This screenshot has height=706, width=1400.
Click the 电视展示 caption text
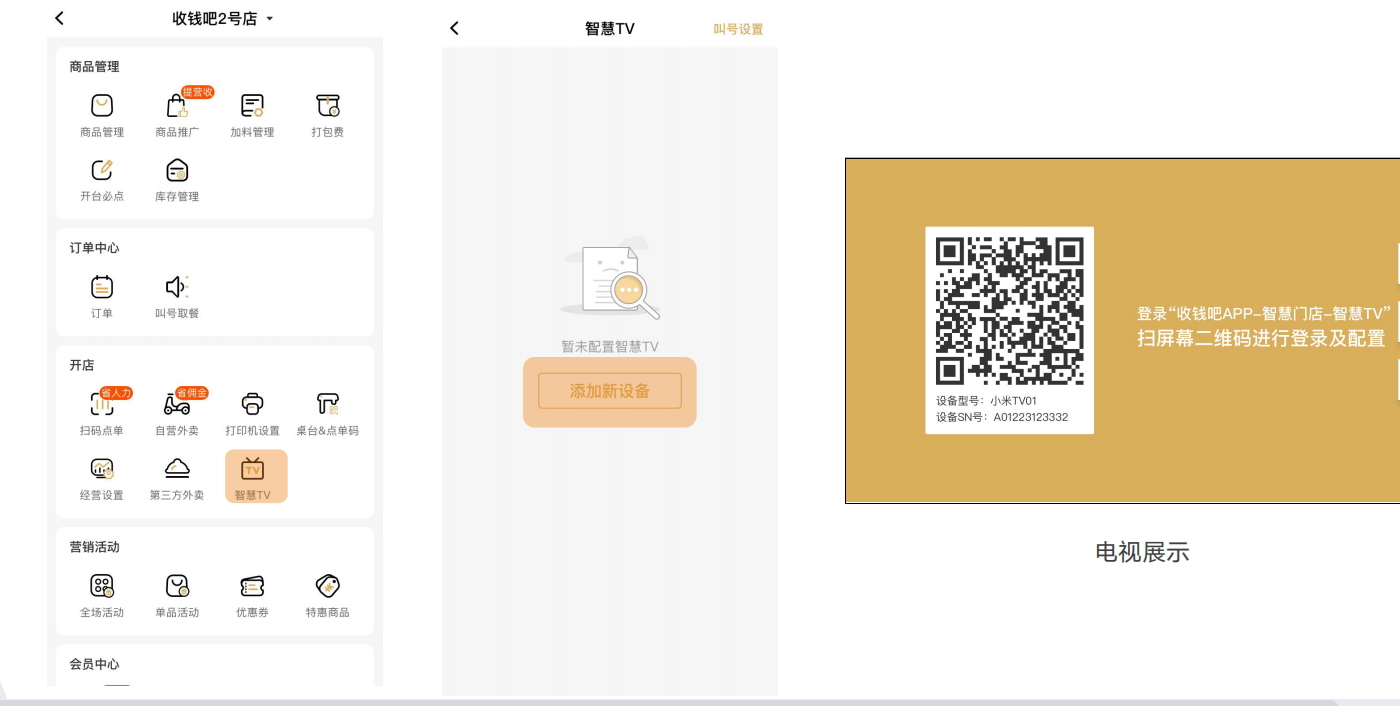point(1142,552)
